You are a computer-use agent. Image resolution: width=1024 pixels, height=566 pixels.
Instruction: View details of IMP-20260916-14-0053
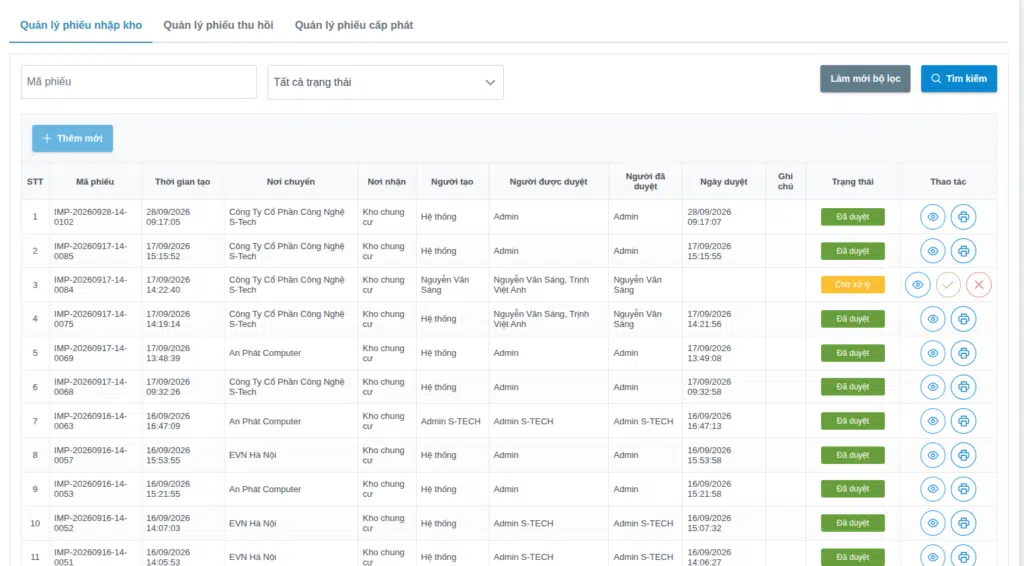(x=933, y=489)
